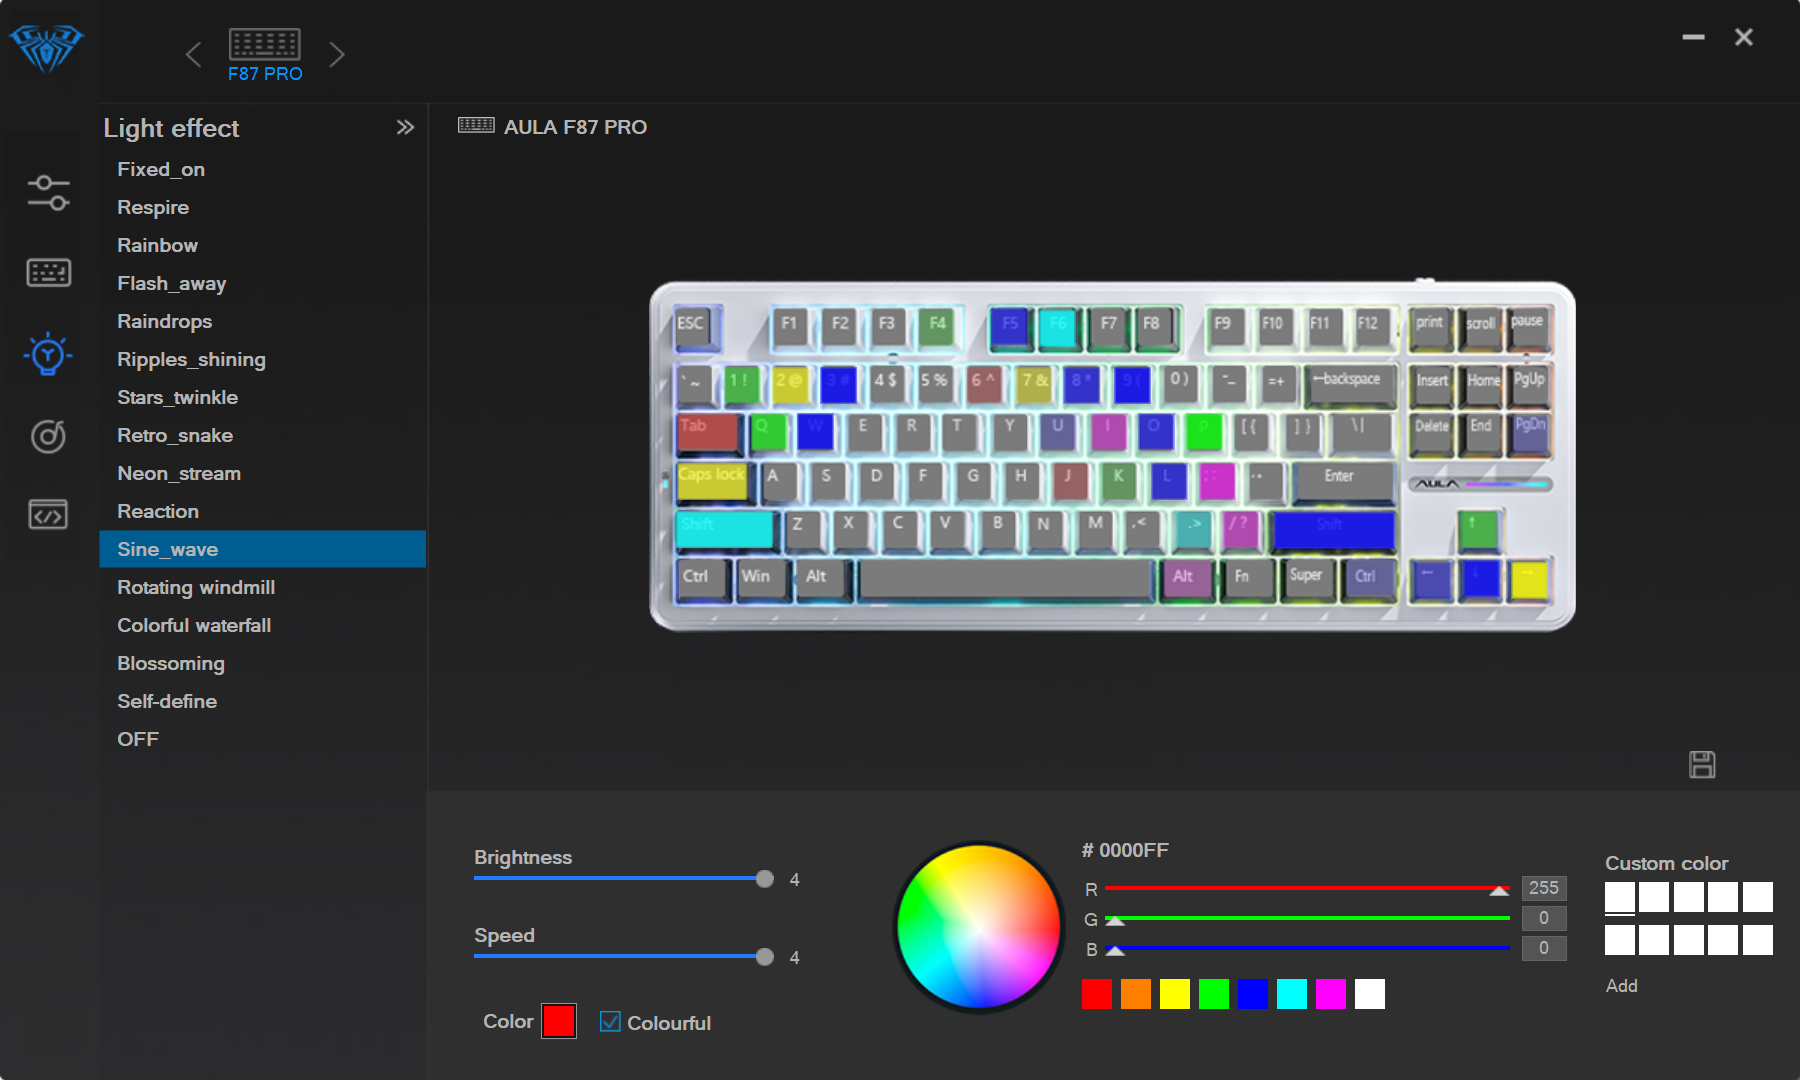The height and width of the screenshot is (1080, 1800).
Task: Select the light effect bulb icon
Action: [x=47, y=354]
